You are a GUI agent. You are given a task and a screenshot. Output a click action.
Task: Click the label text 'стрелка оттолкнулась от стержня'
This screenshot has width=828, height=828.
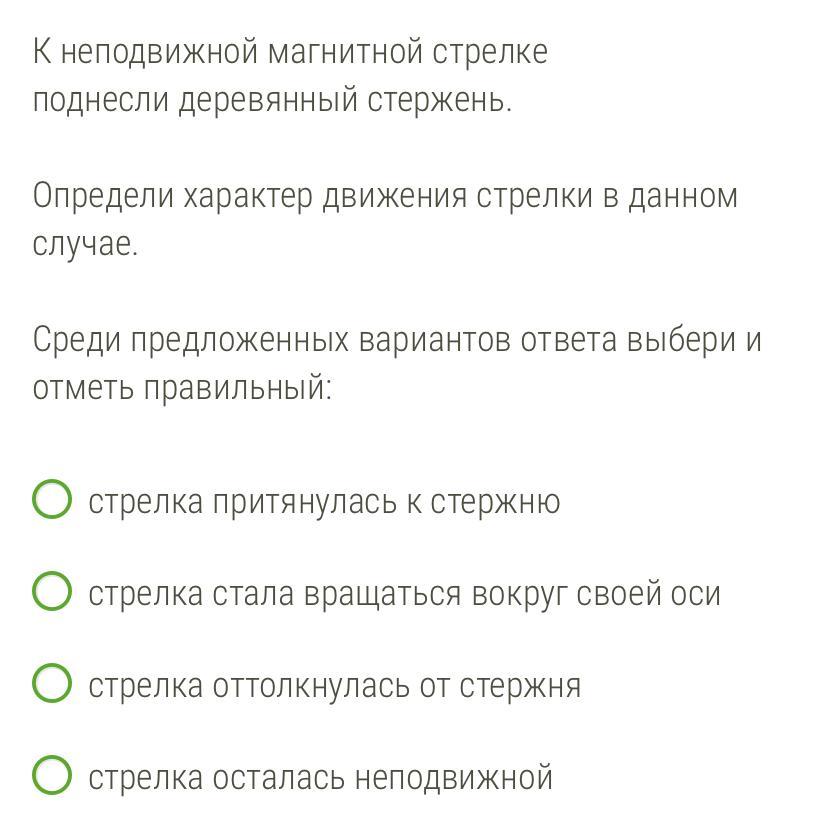point(335,685)
